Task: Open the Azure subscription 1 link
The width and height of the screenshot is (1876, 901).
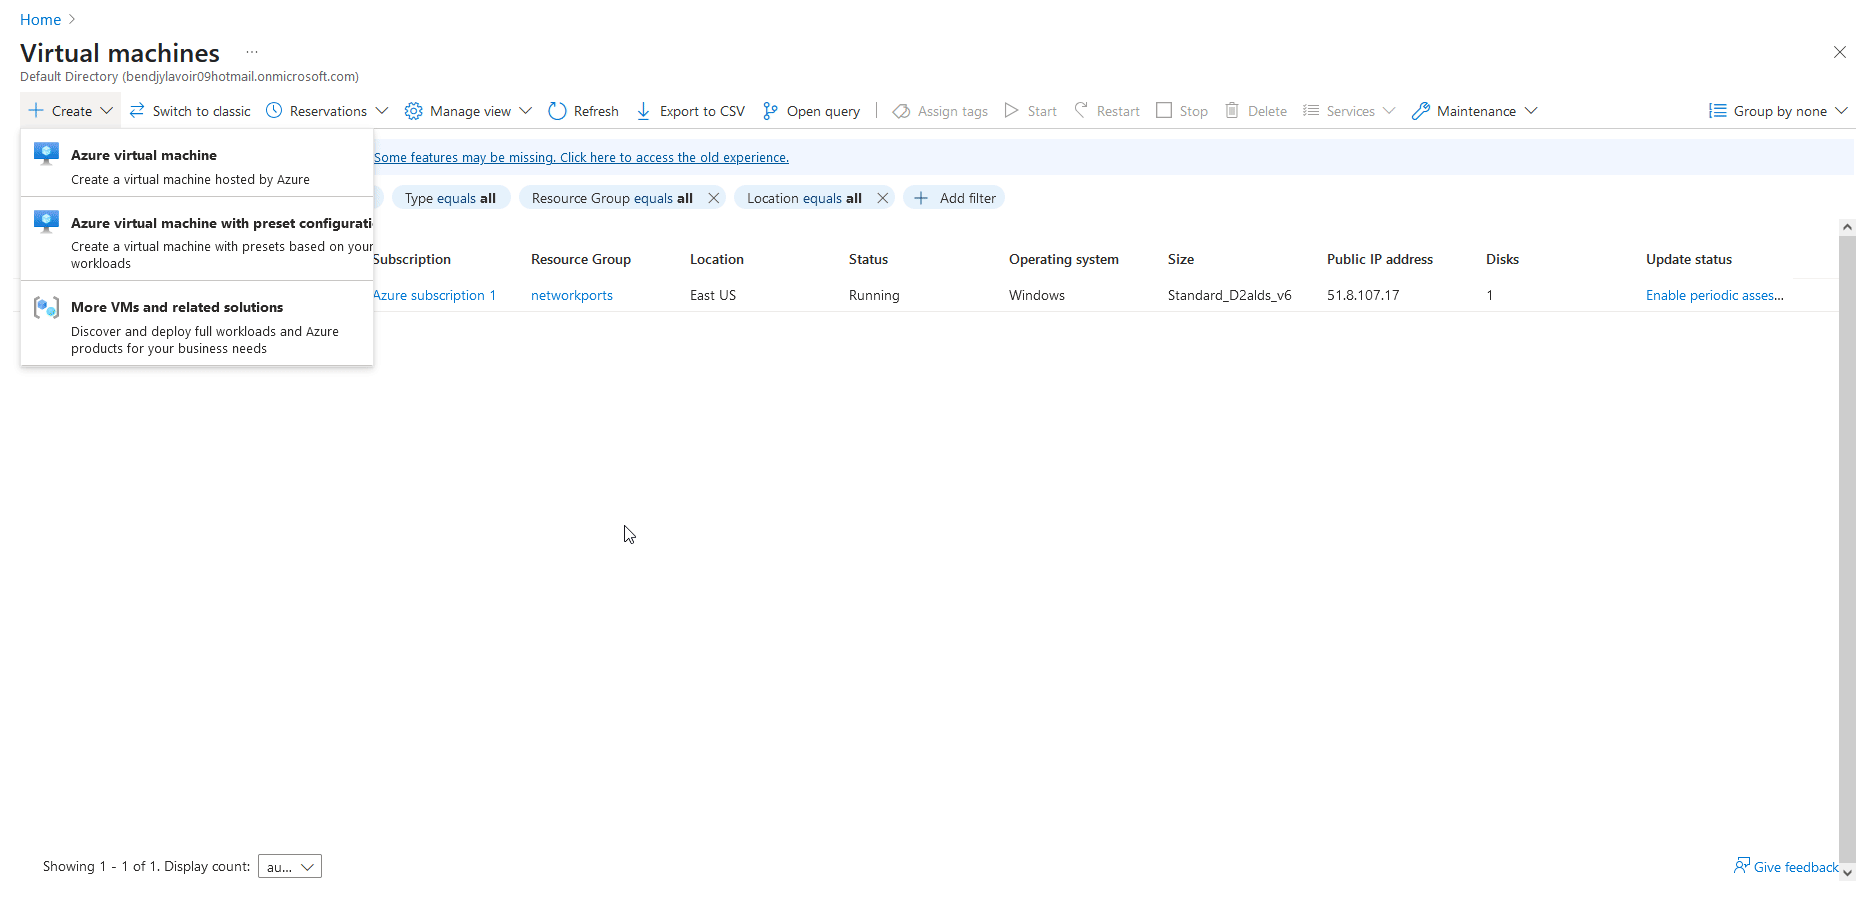Action: pos(434,295)
